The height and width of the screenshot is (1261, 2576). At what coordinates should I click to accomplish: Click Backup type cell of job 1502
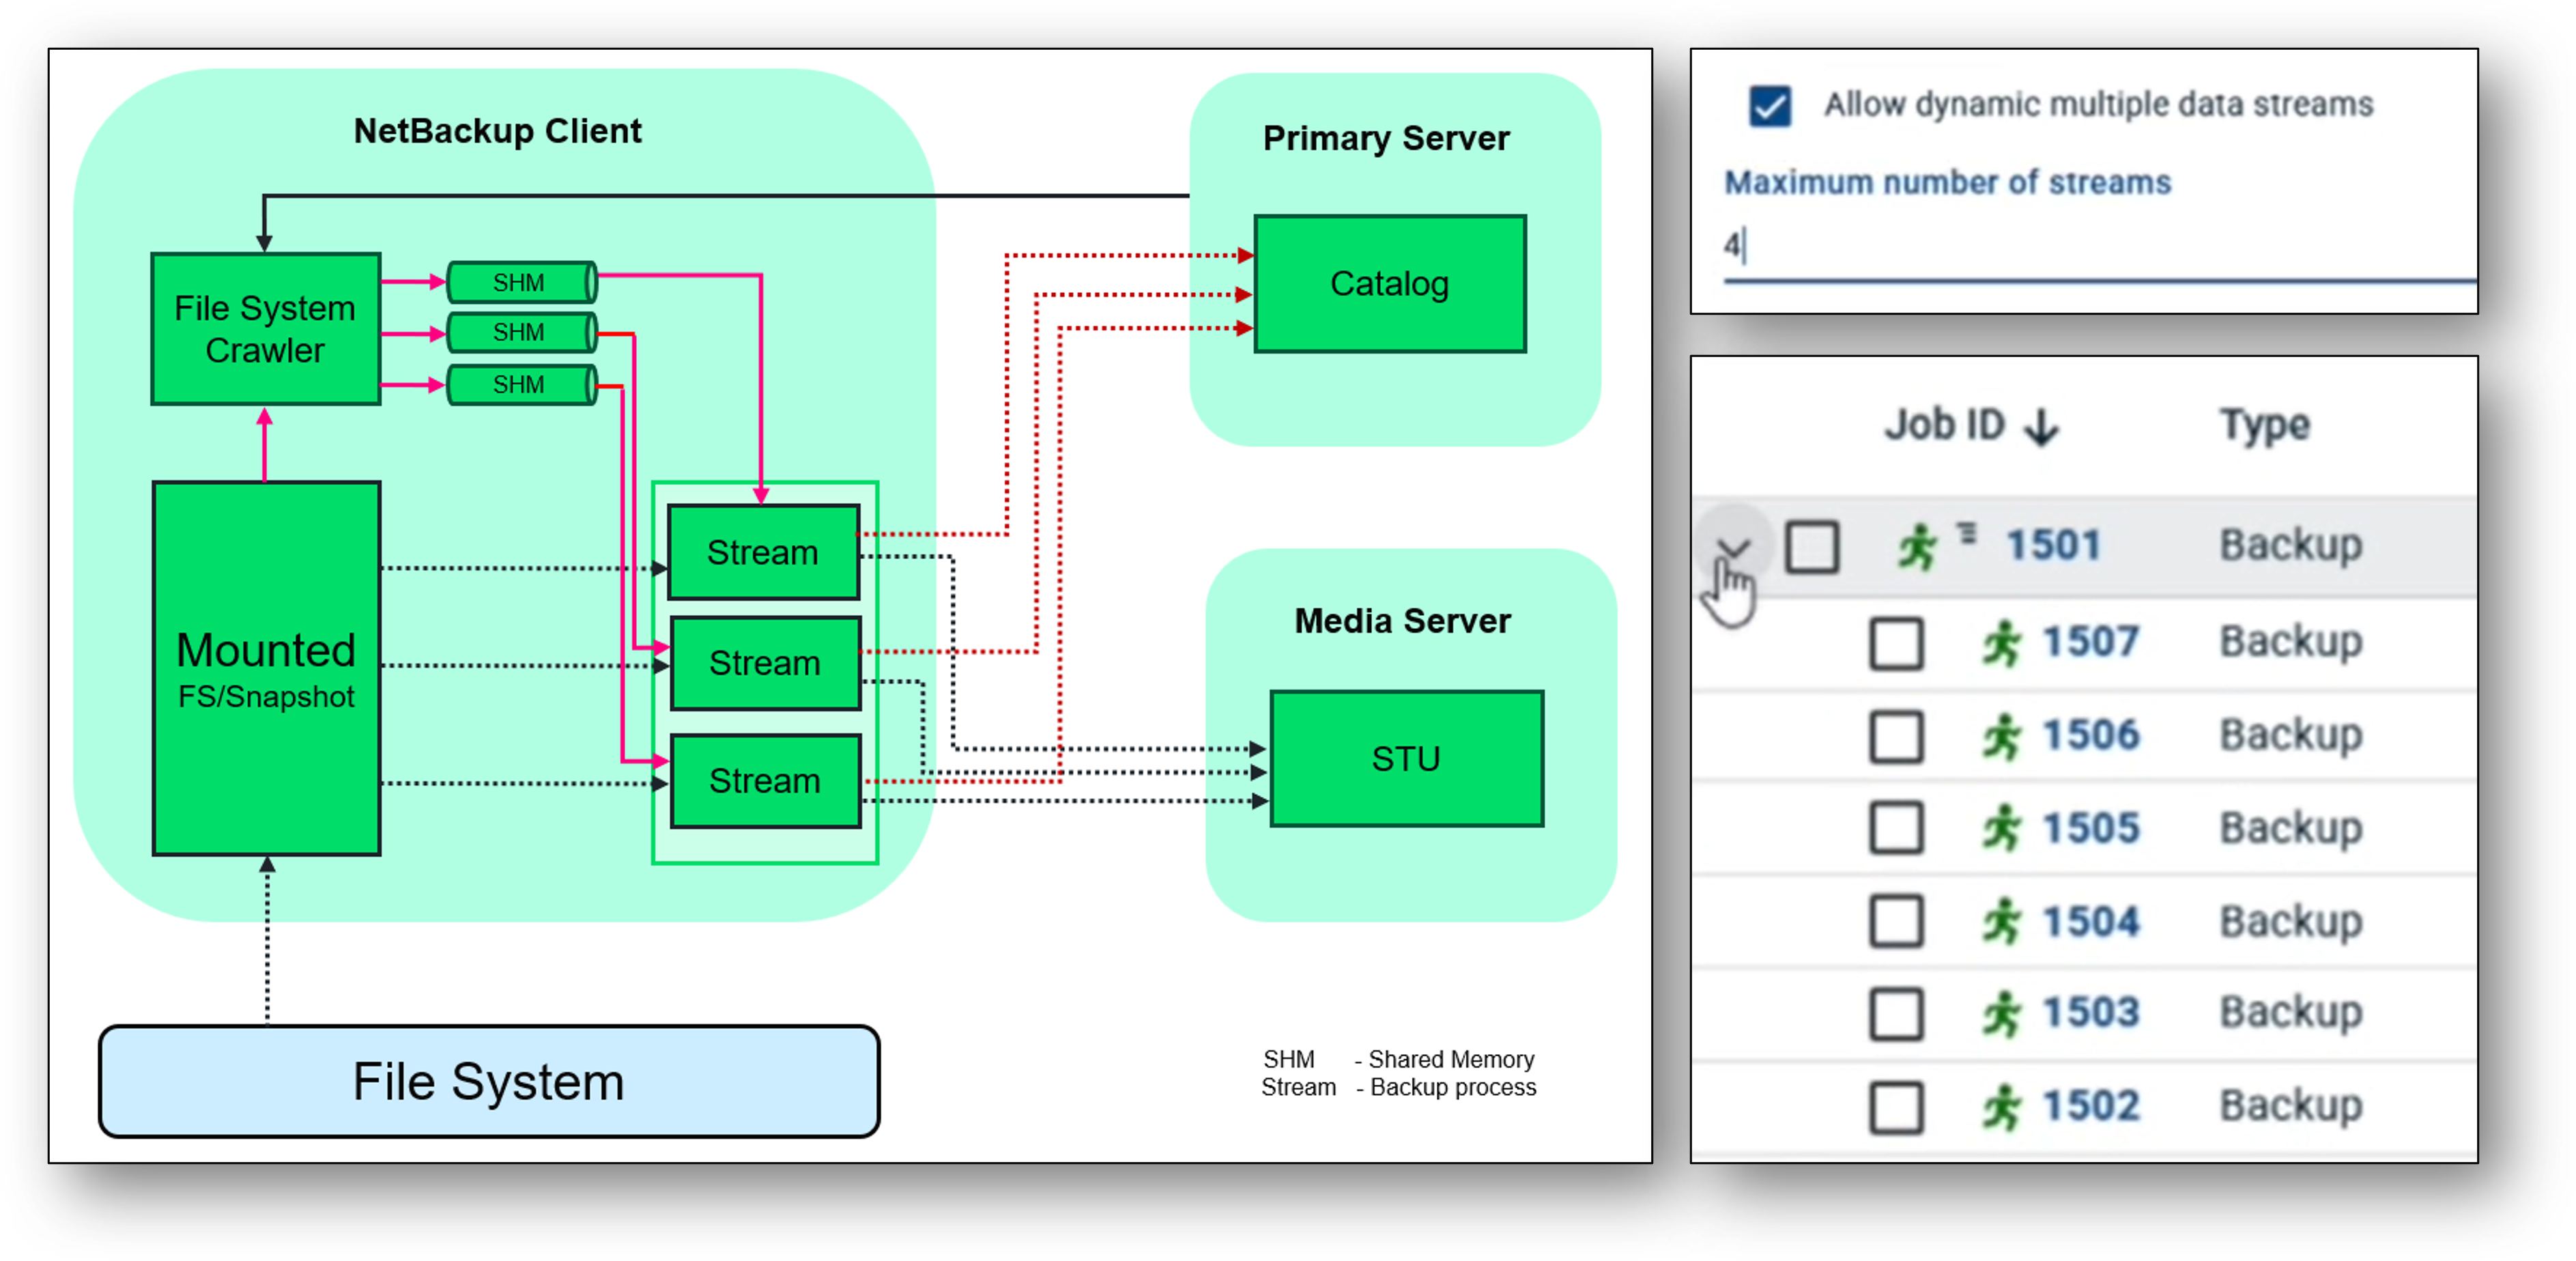(2291, 1107)
